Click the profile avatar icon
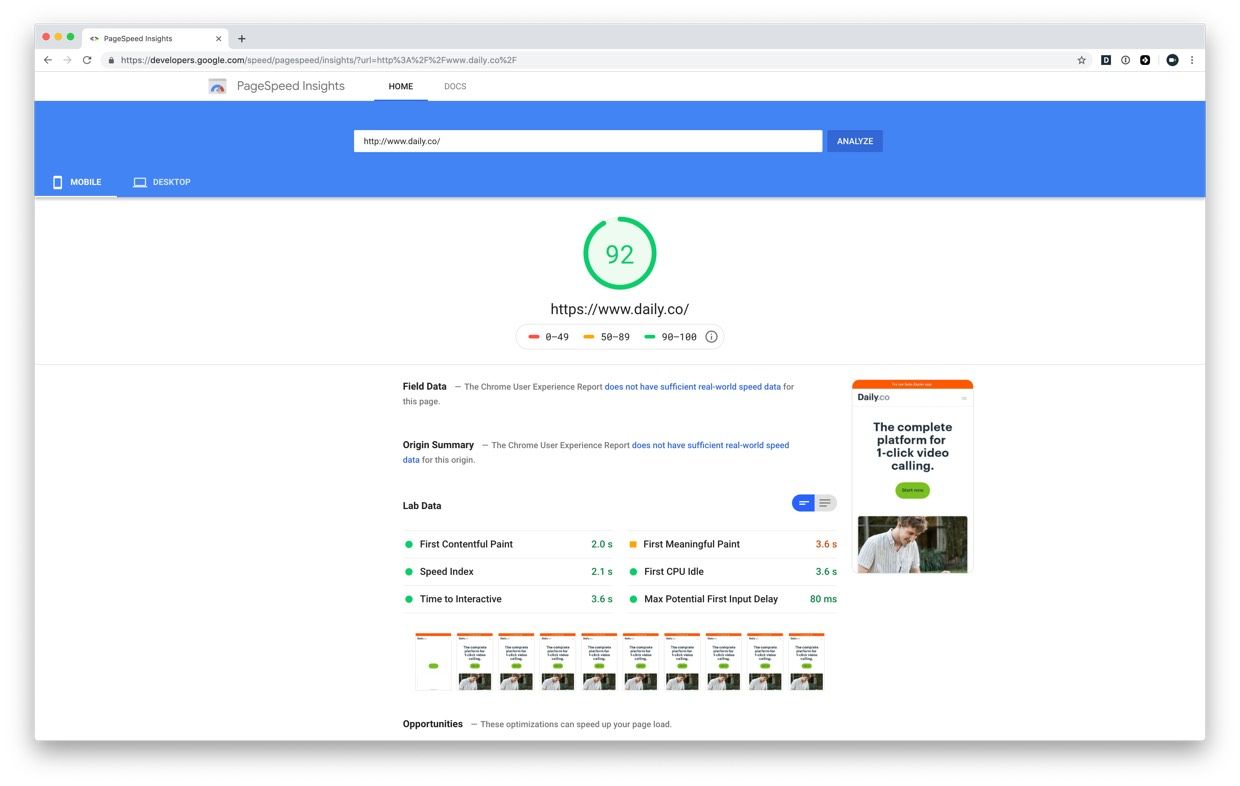The image size is (1240, 786). pos(1172,60)
